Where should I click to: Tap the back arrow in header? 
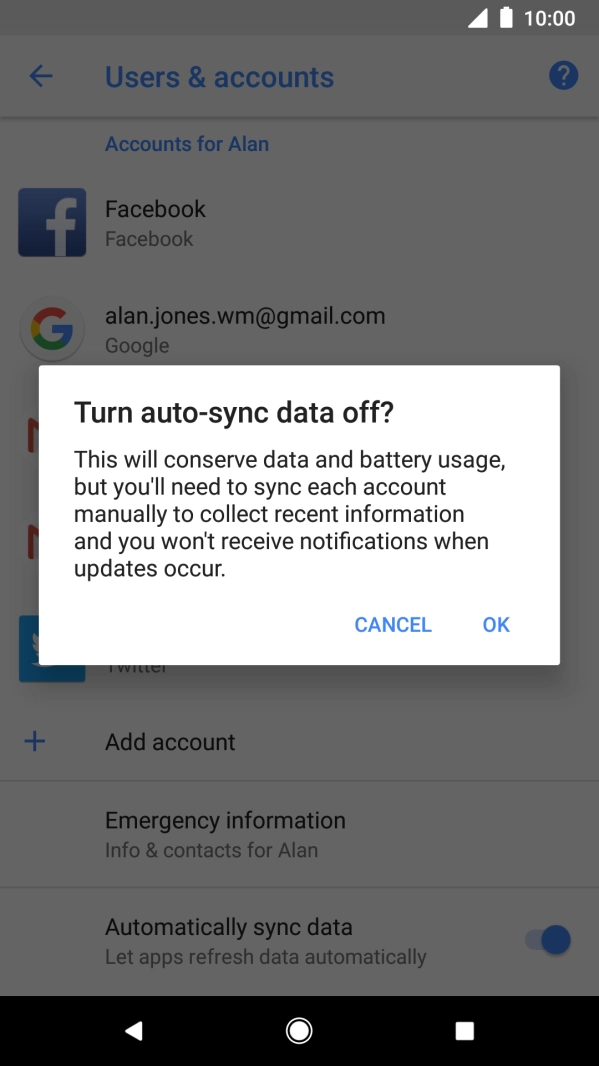pyautogui.click(x=41, y=76)
